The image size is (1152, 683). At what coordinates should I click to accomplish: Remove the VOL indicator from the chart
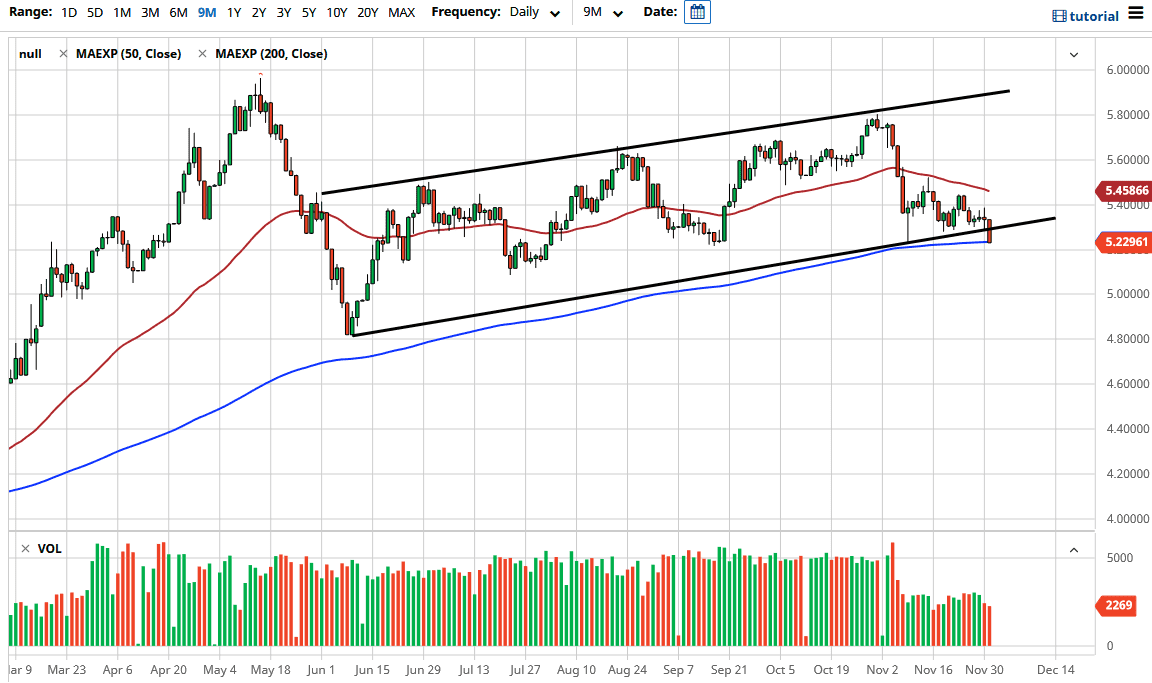coord(23,548)
